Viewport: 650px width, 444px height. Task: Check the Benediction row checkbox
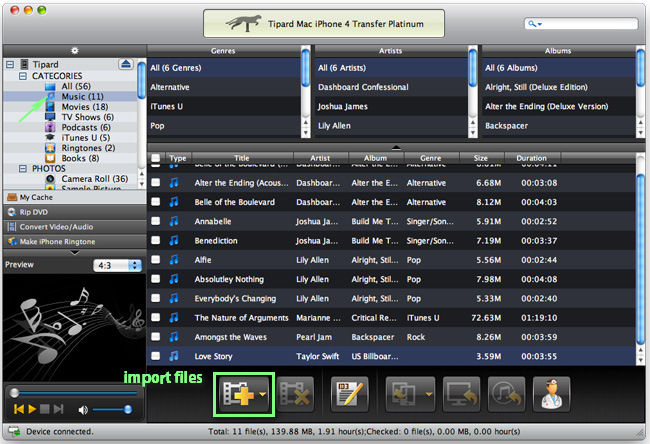tap(155, 240)
